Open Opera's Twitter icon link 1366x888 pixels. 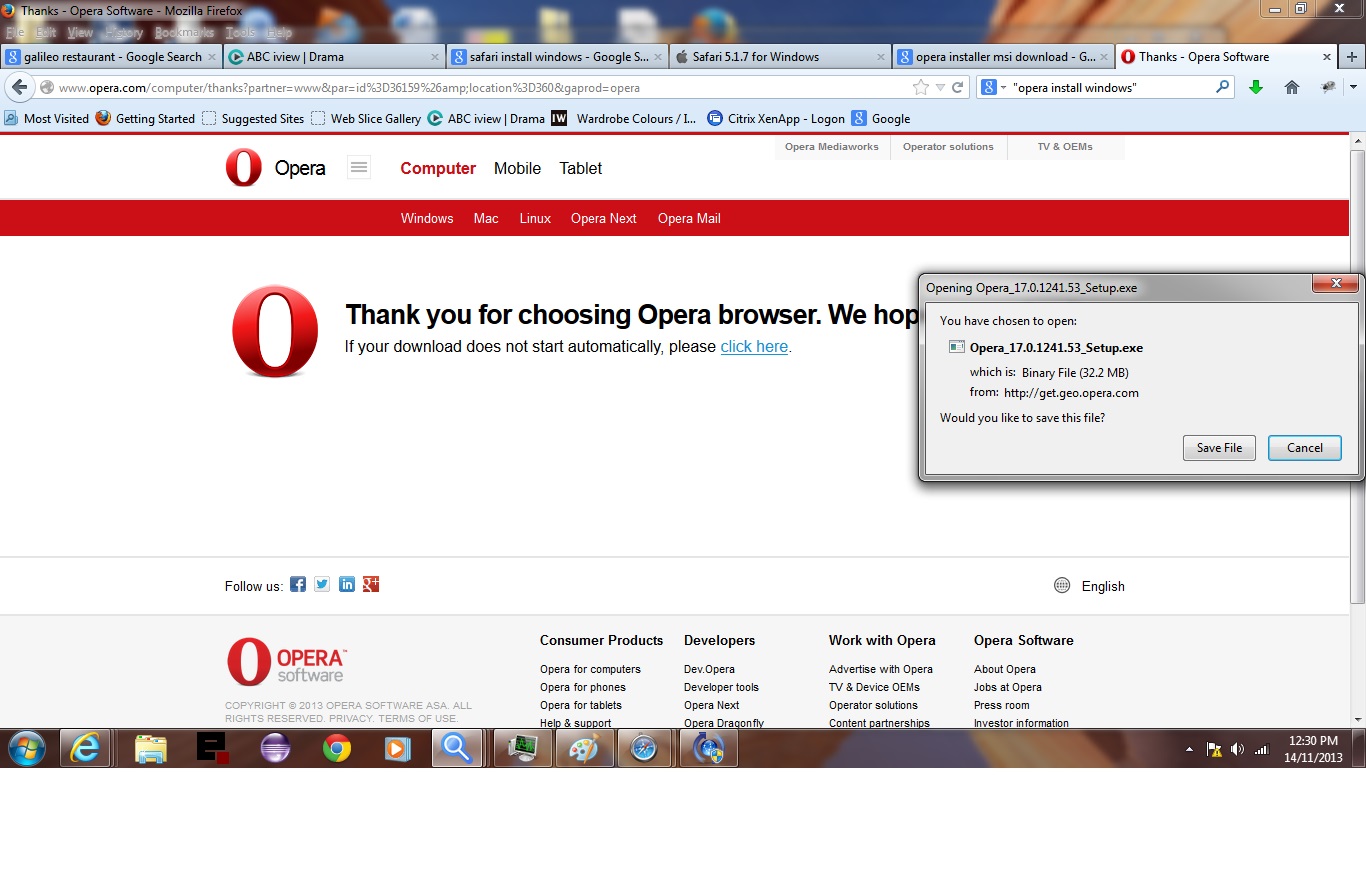322,585
